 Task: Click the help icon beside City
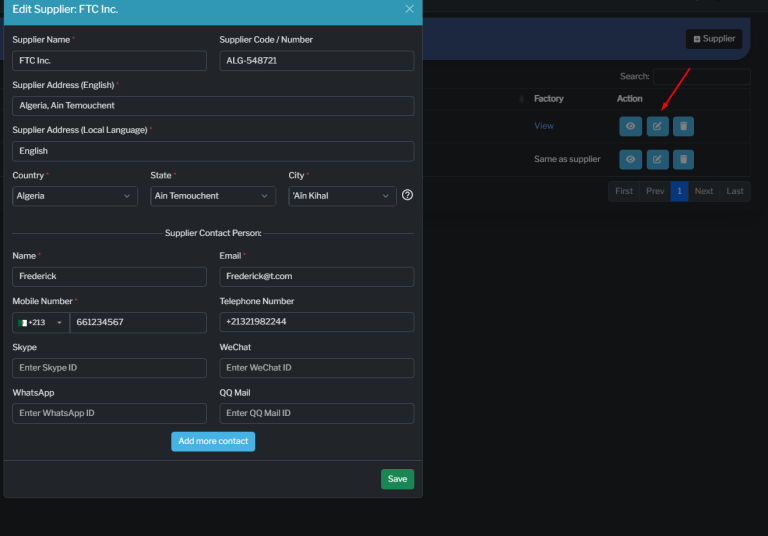click(x=407, y=195)
